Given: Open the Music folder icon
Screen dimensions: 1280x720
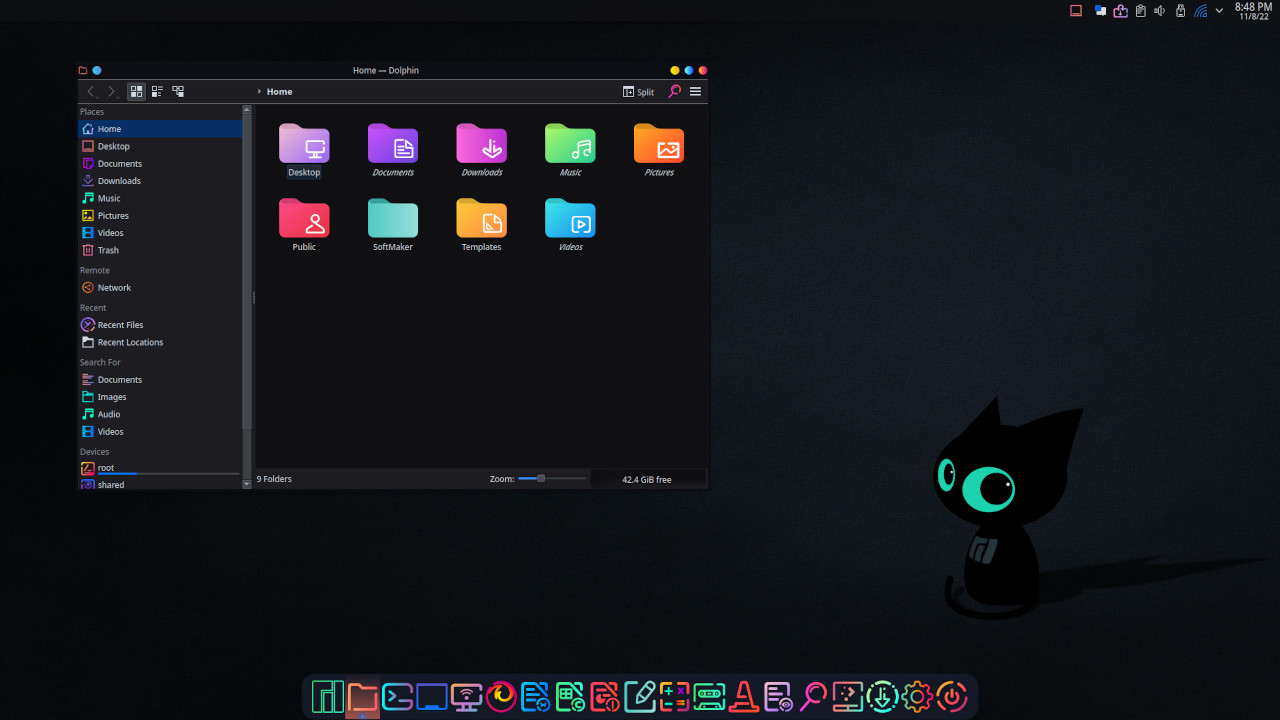Looking at the screenshot, I should (570, 146).
